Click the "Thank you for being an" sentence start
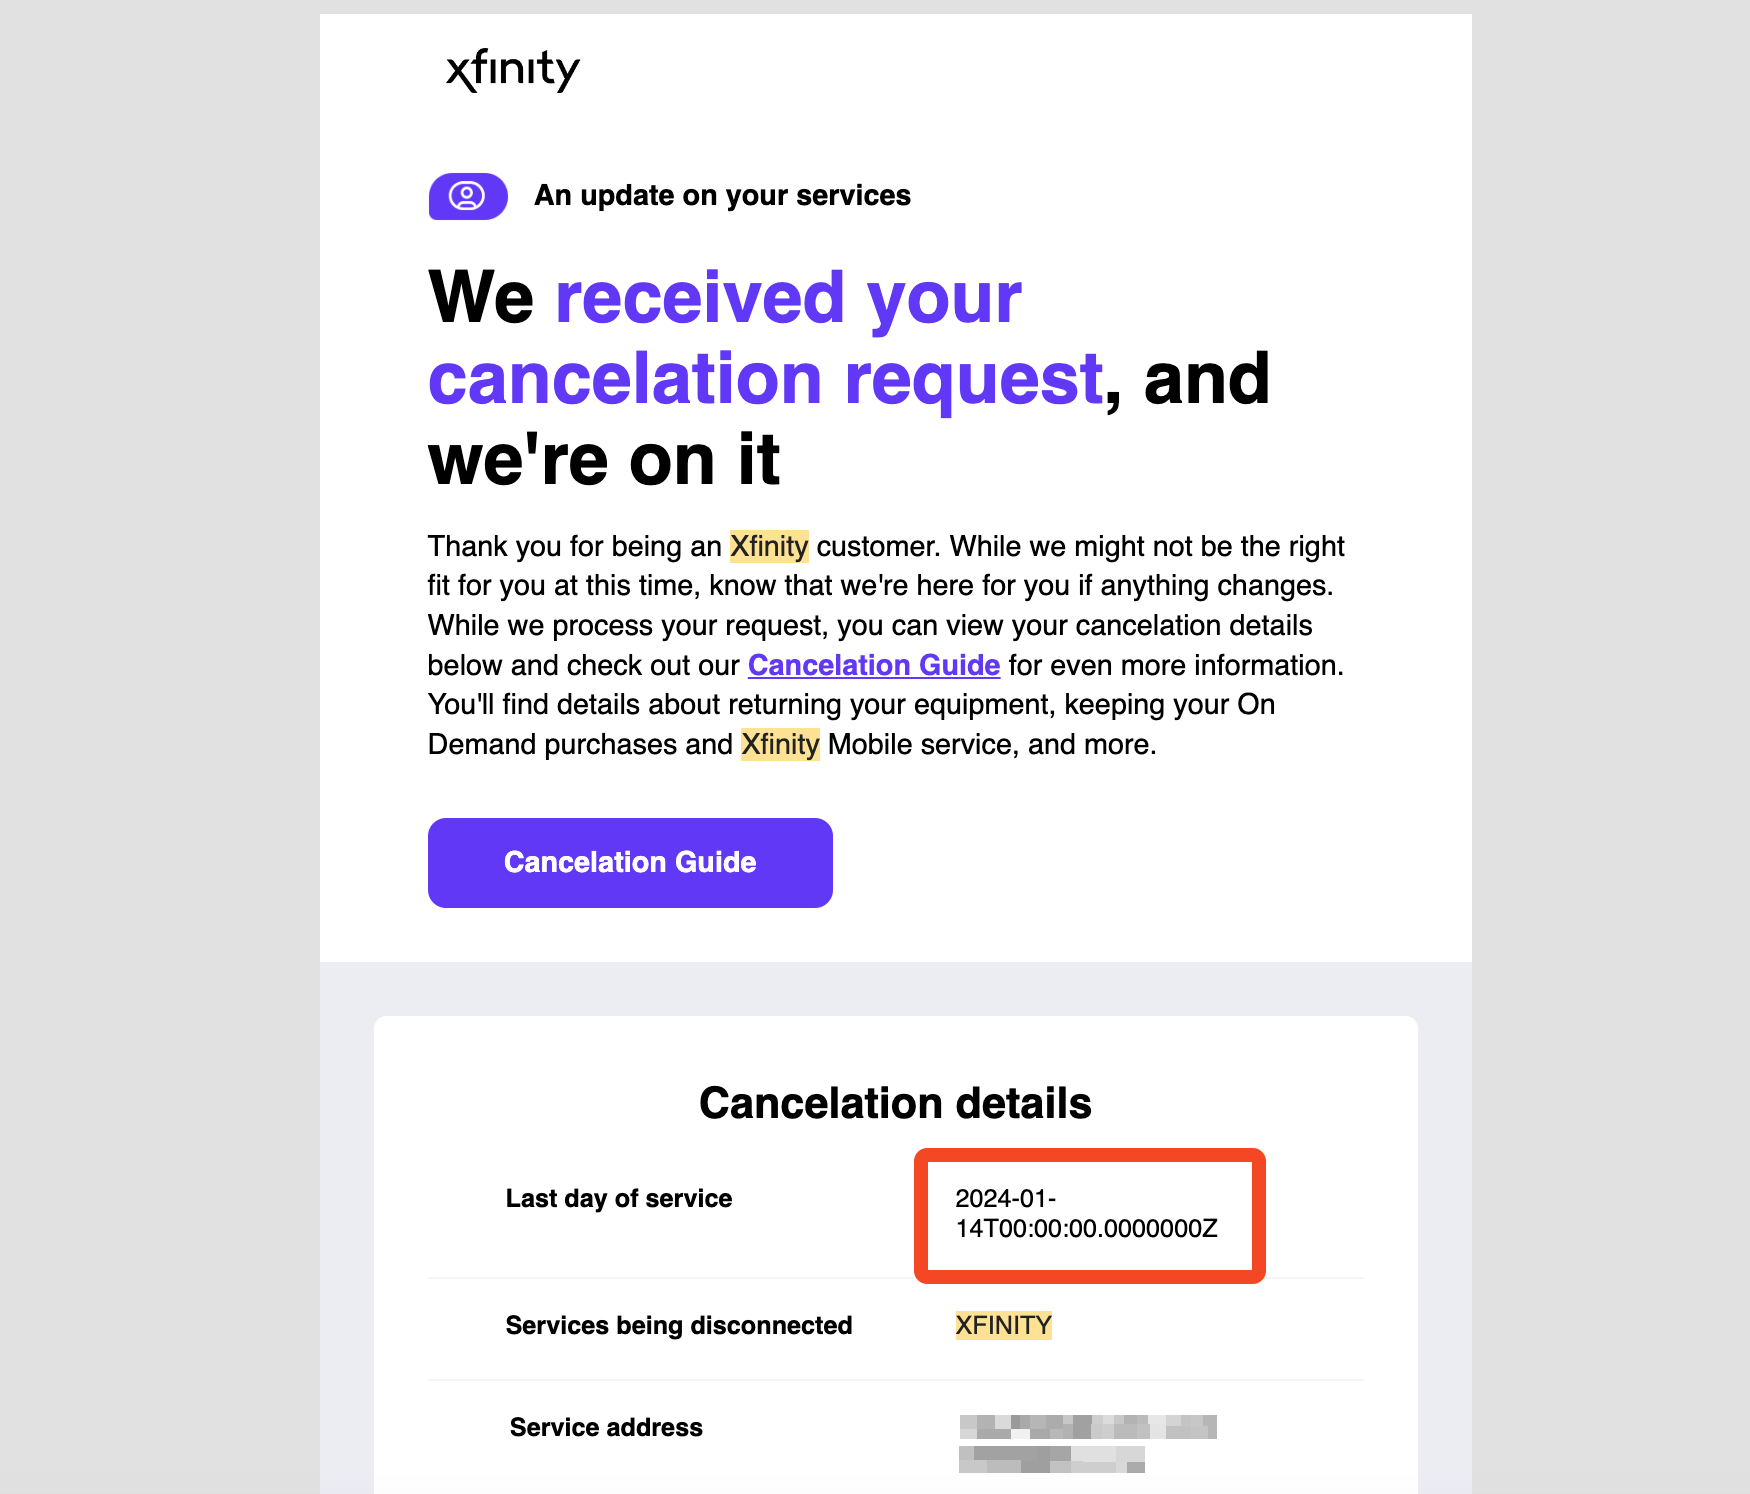 coord(574,546)
